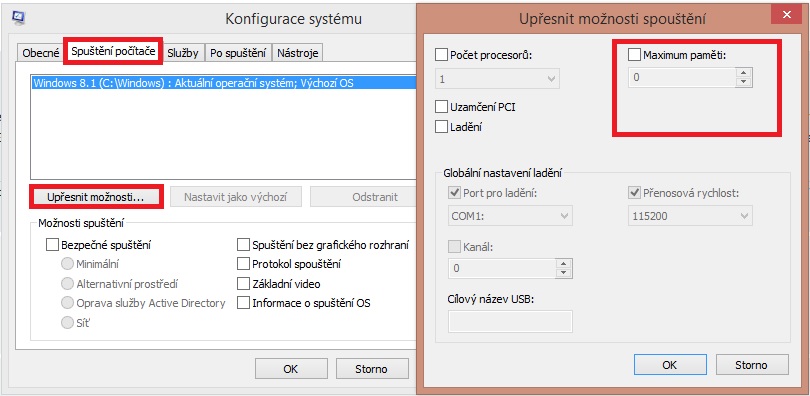Check the Maximum paměti option
Viewport: 810px width, 396px height.
point(634,54)
